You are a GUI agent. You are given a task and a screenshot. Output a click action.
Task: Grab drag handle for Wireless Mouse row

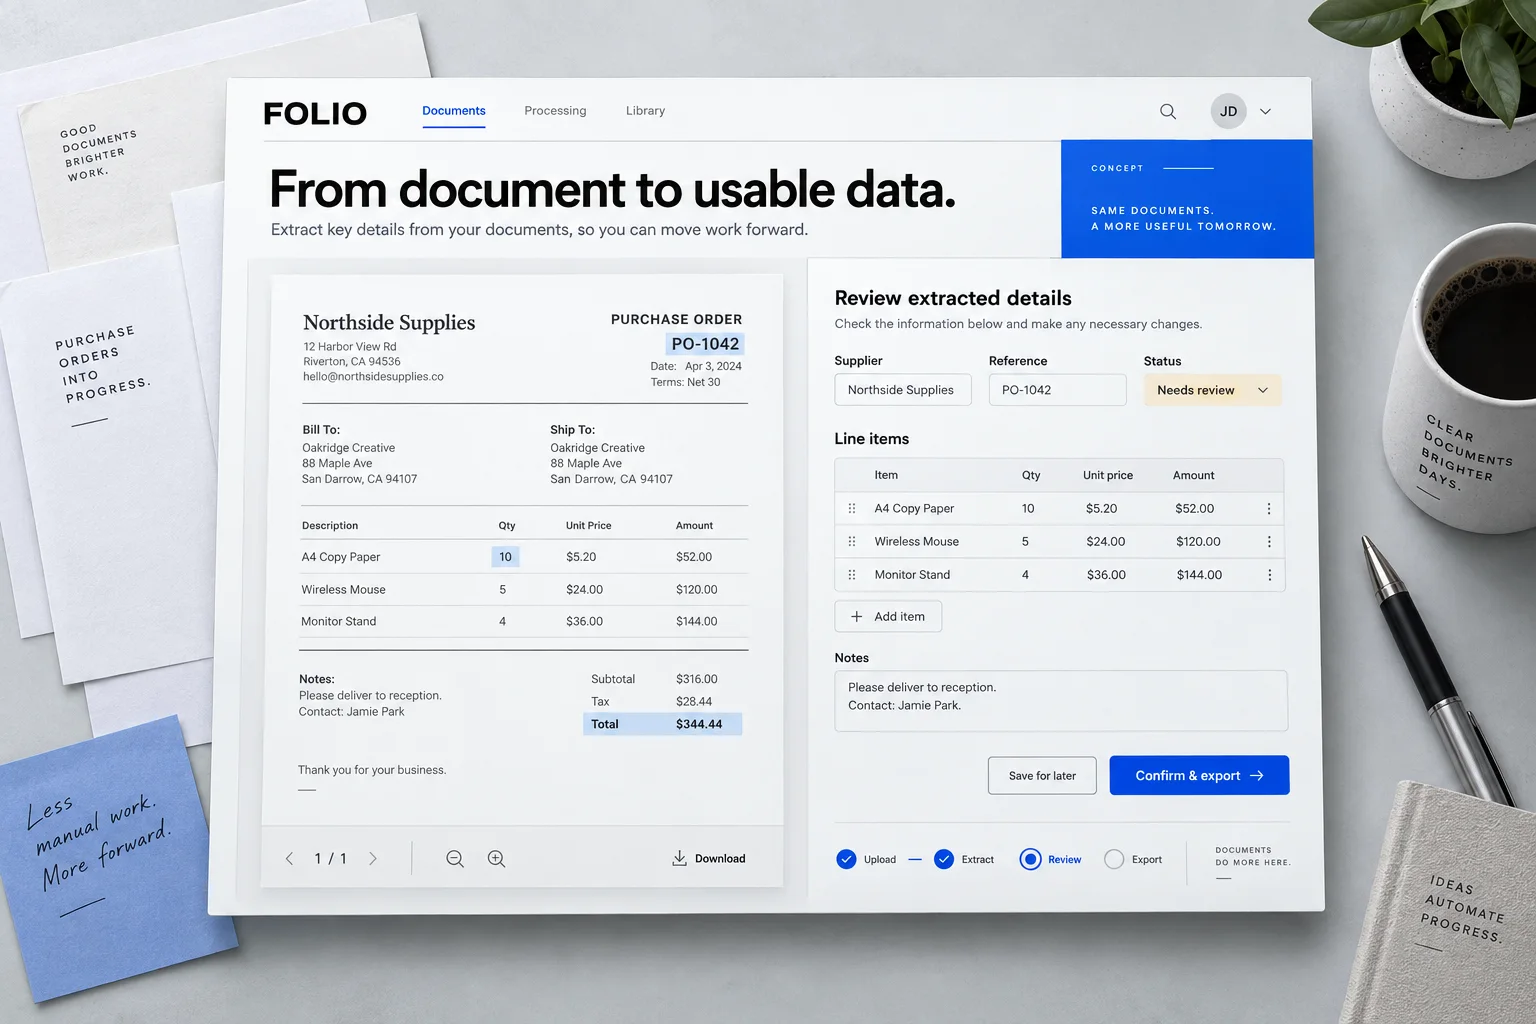click(x=852, y=542)
